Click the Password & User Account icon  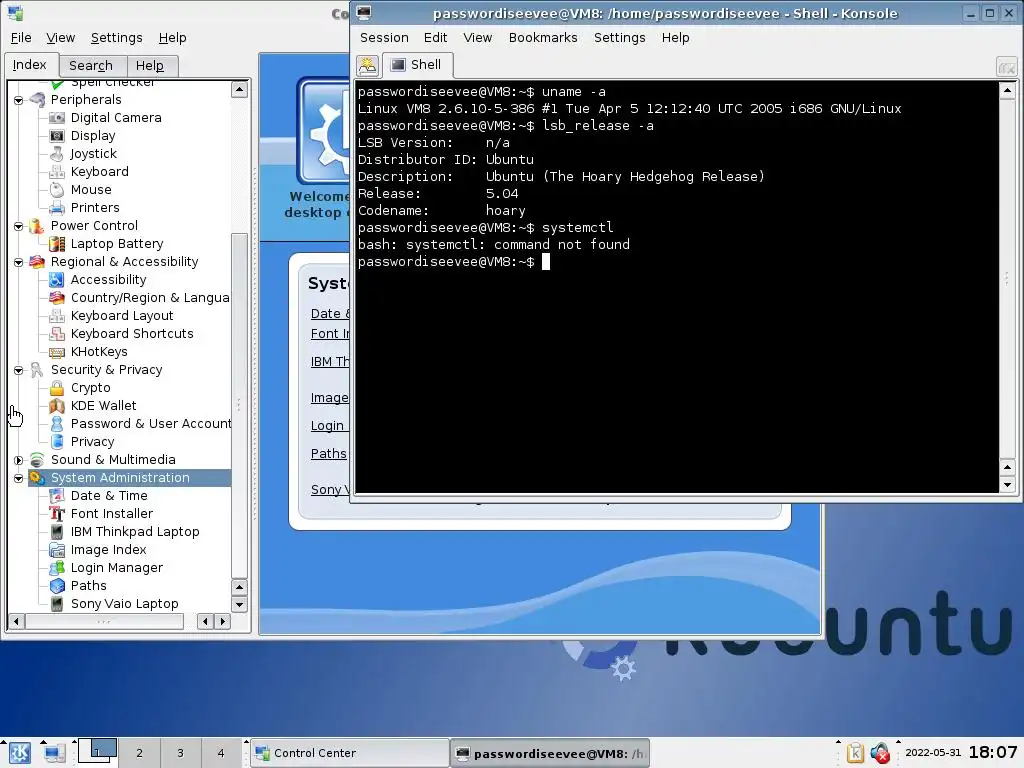point(57,424)
